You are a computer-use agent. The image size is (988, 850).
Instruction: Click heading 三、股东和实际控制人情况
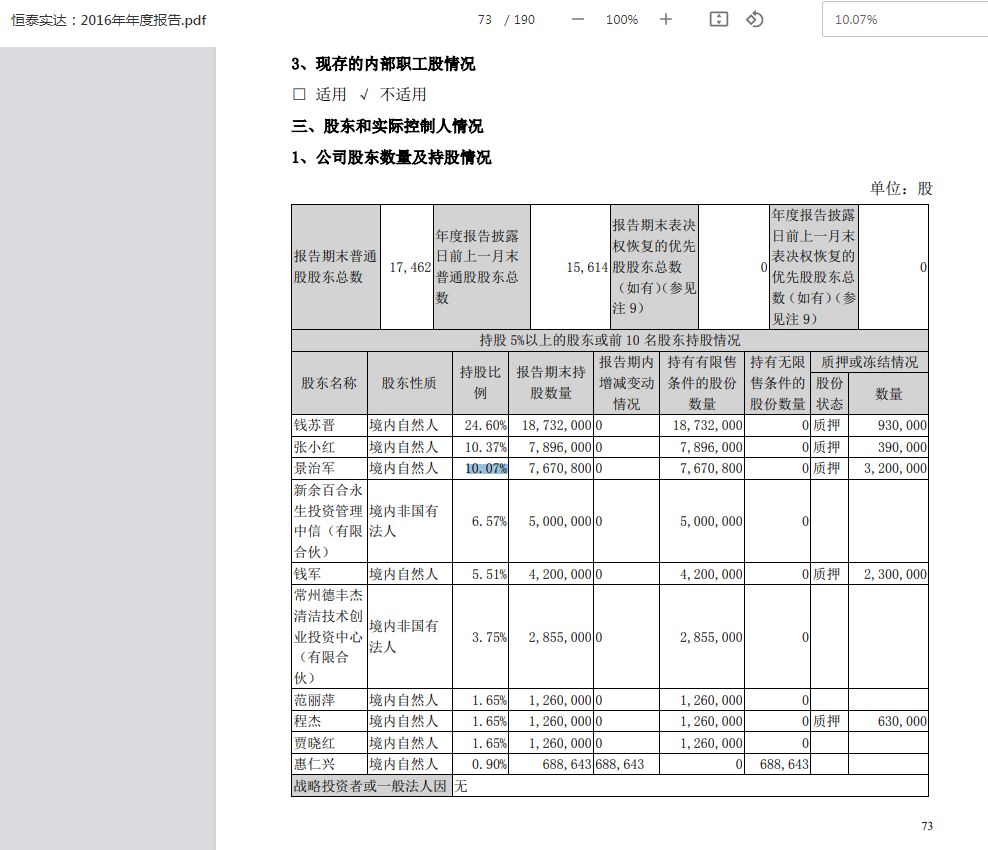point(387,126)
